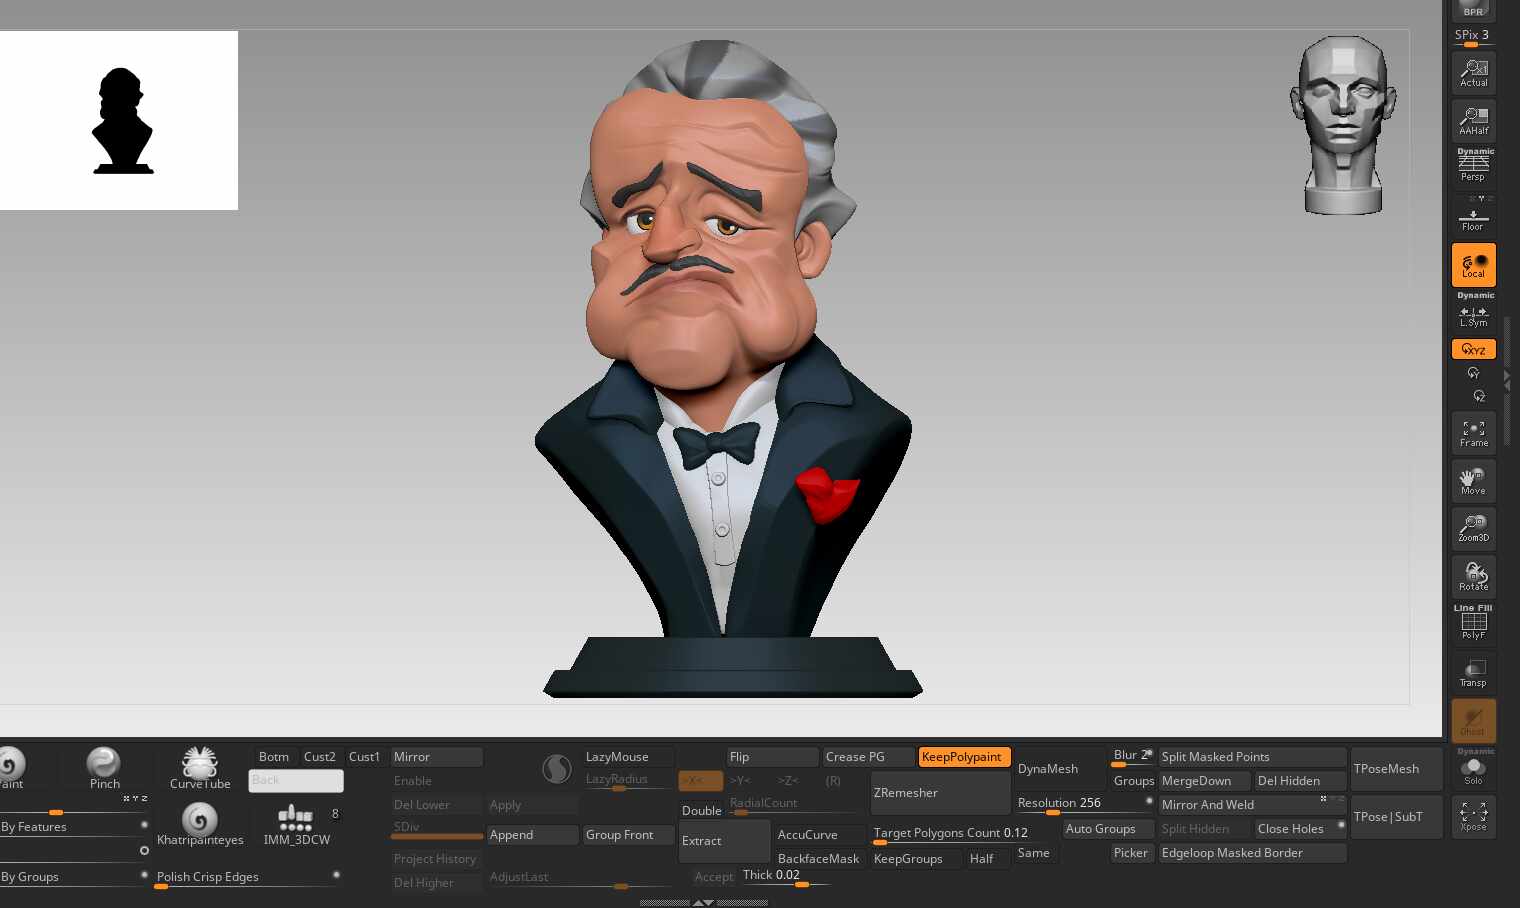Click the Botm view button
Viewport: 1520px width, 908px height.
(273, 757)
